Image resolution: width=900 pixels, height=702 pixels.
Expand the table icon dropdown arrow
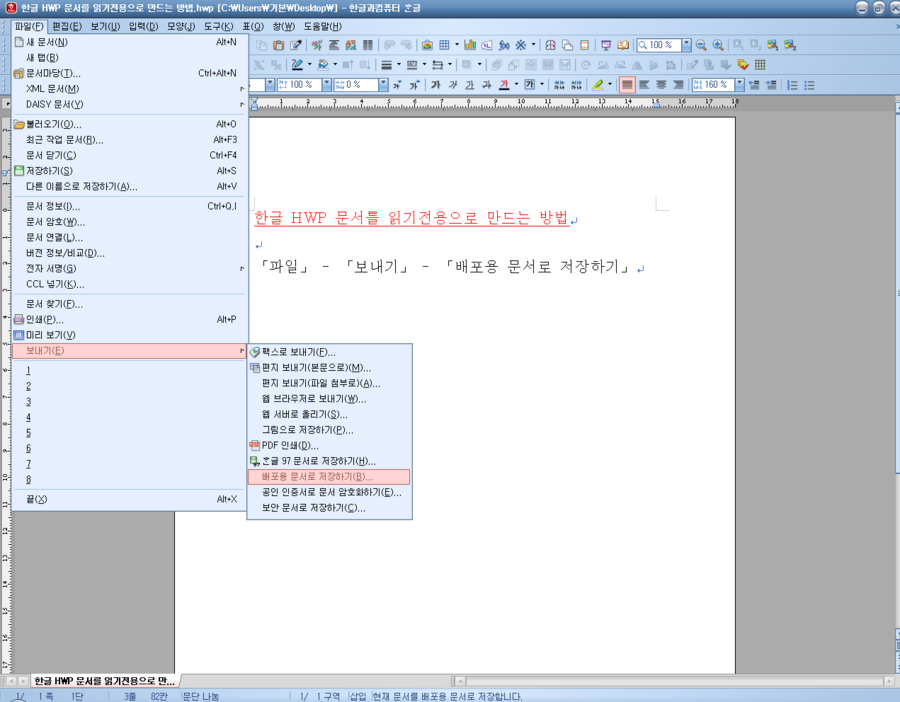point(457,45)
